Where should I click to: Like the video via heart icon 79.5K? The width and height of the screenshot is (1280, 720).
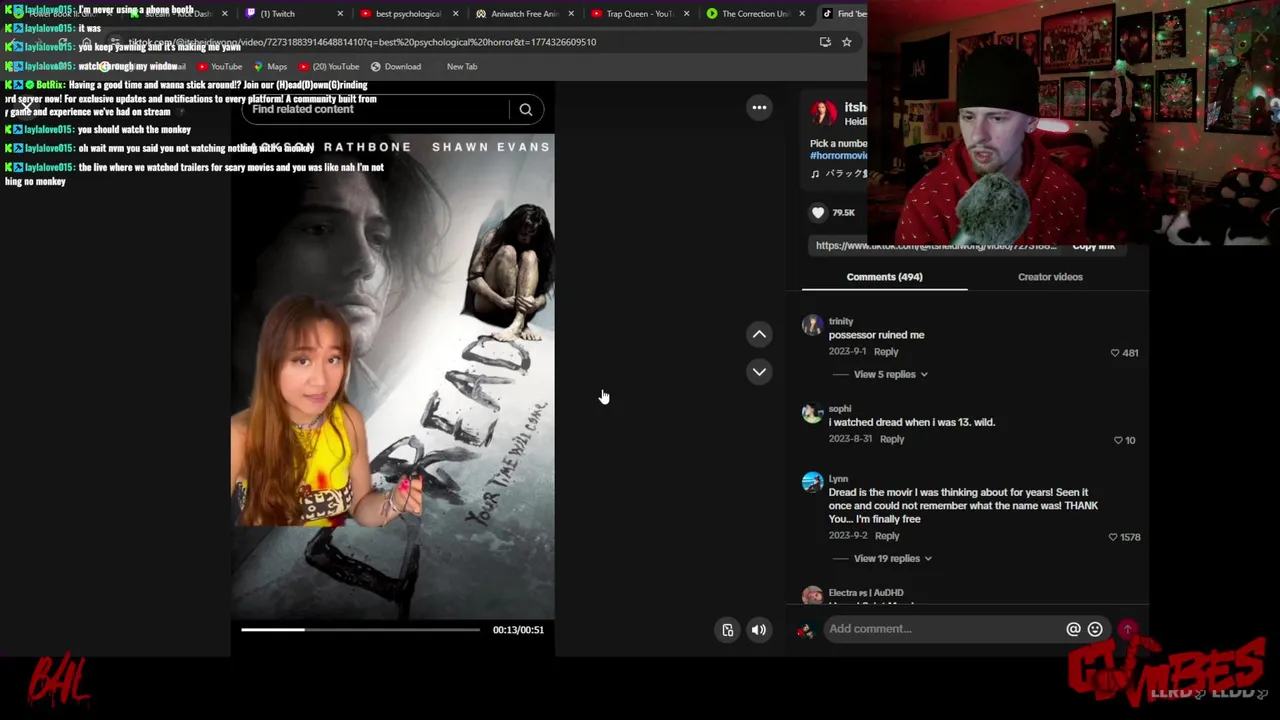click(x=818, y=212)
